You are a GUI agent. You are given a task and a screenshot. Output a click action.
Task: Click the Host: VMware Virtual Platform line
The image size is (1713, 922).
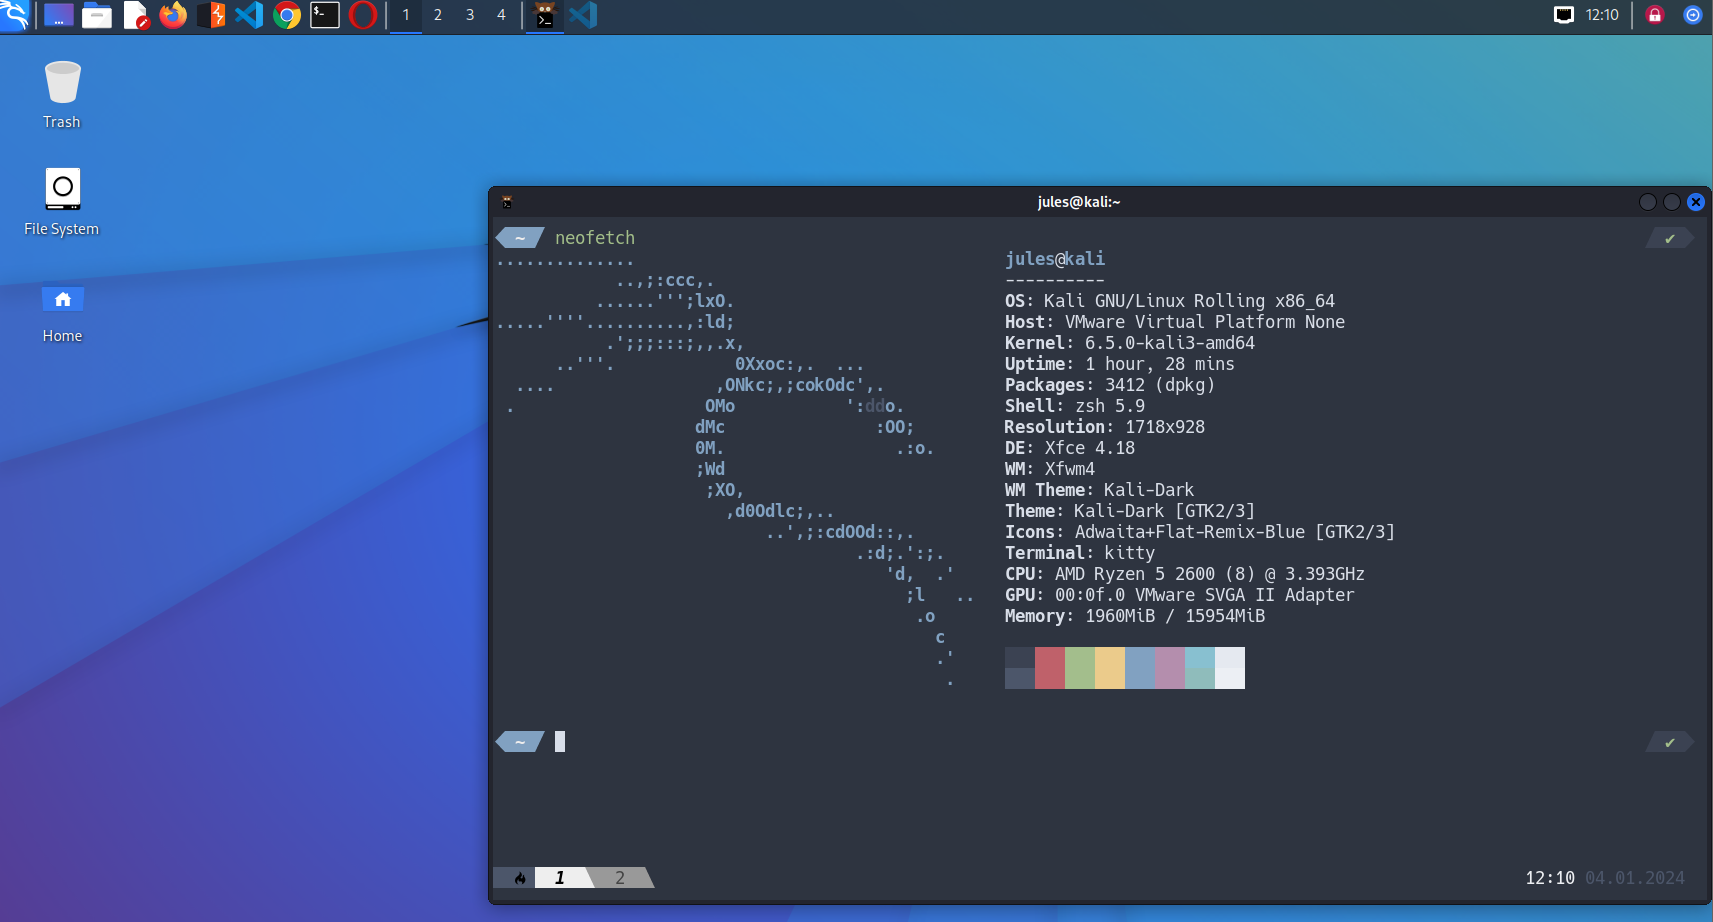1175,322
